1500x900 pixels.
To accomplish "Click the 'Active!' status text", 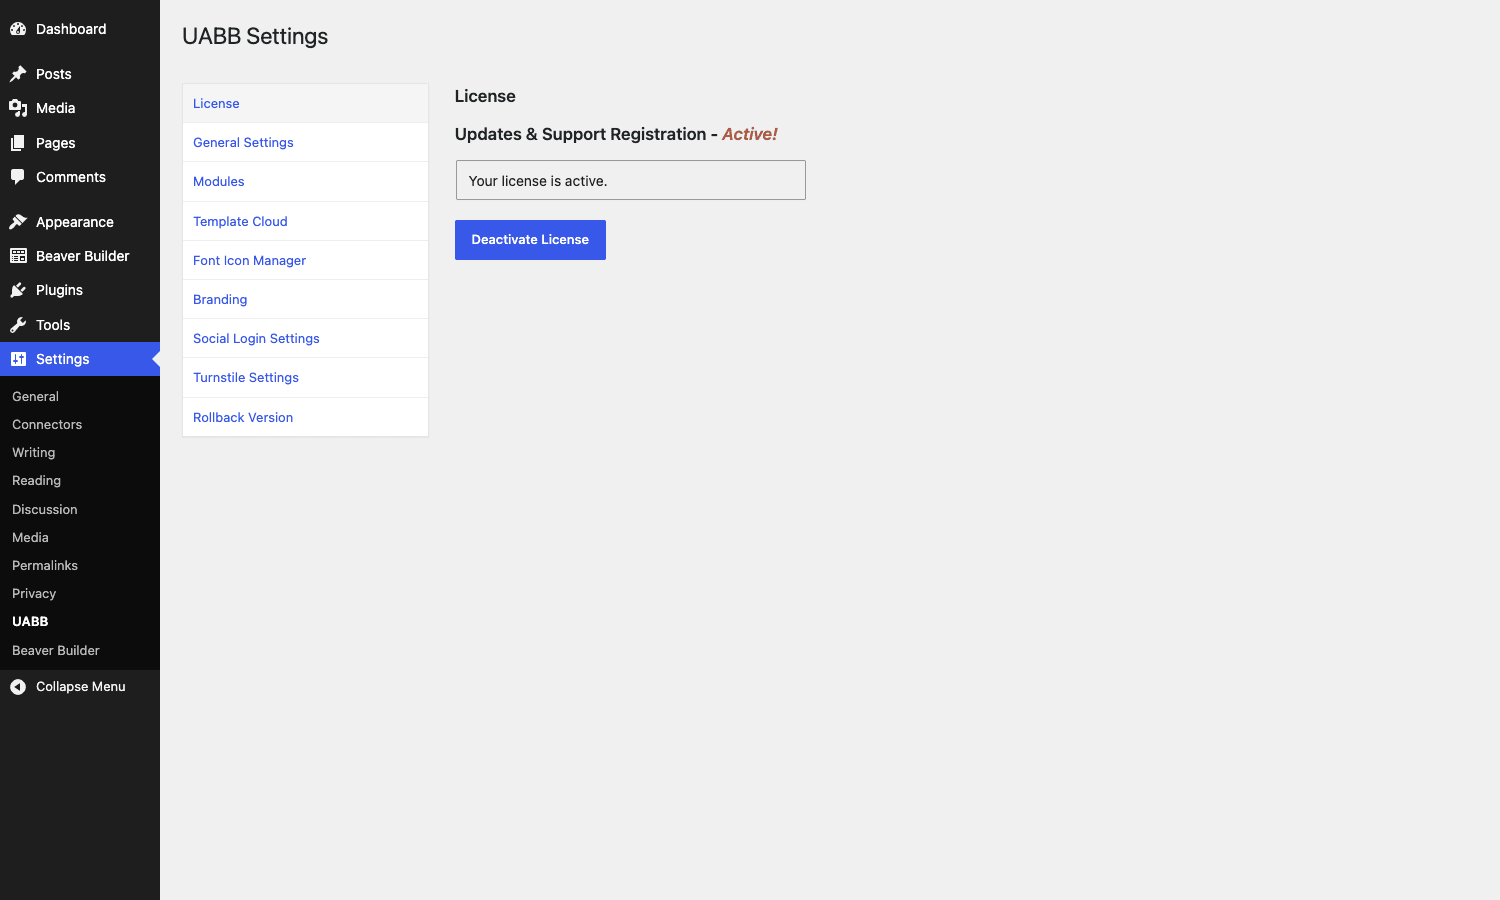I will (x=750, y=134).
